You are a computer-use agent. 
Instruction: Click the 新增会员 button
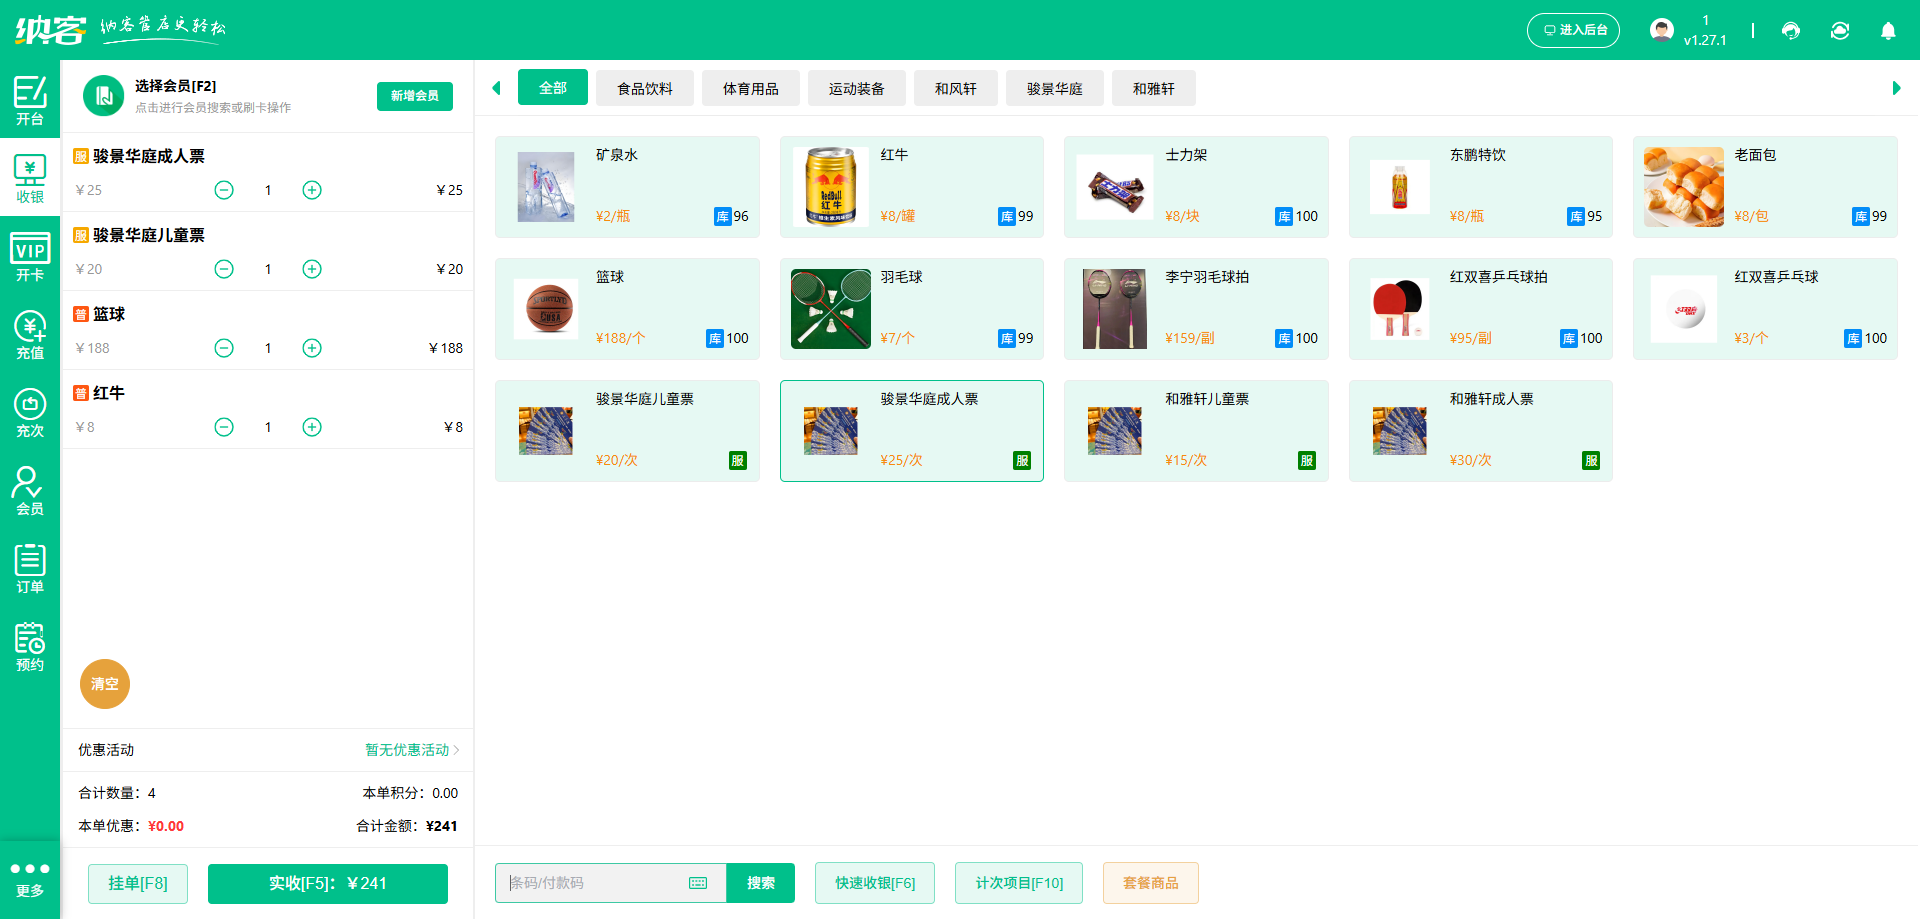coord(414,96)
